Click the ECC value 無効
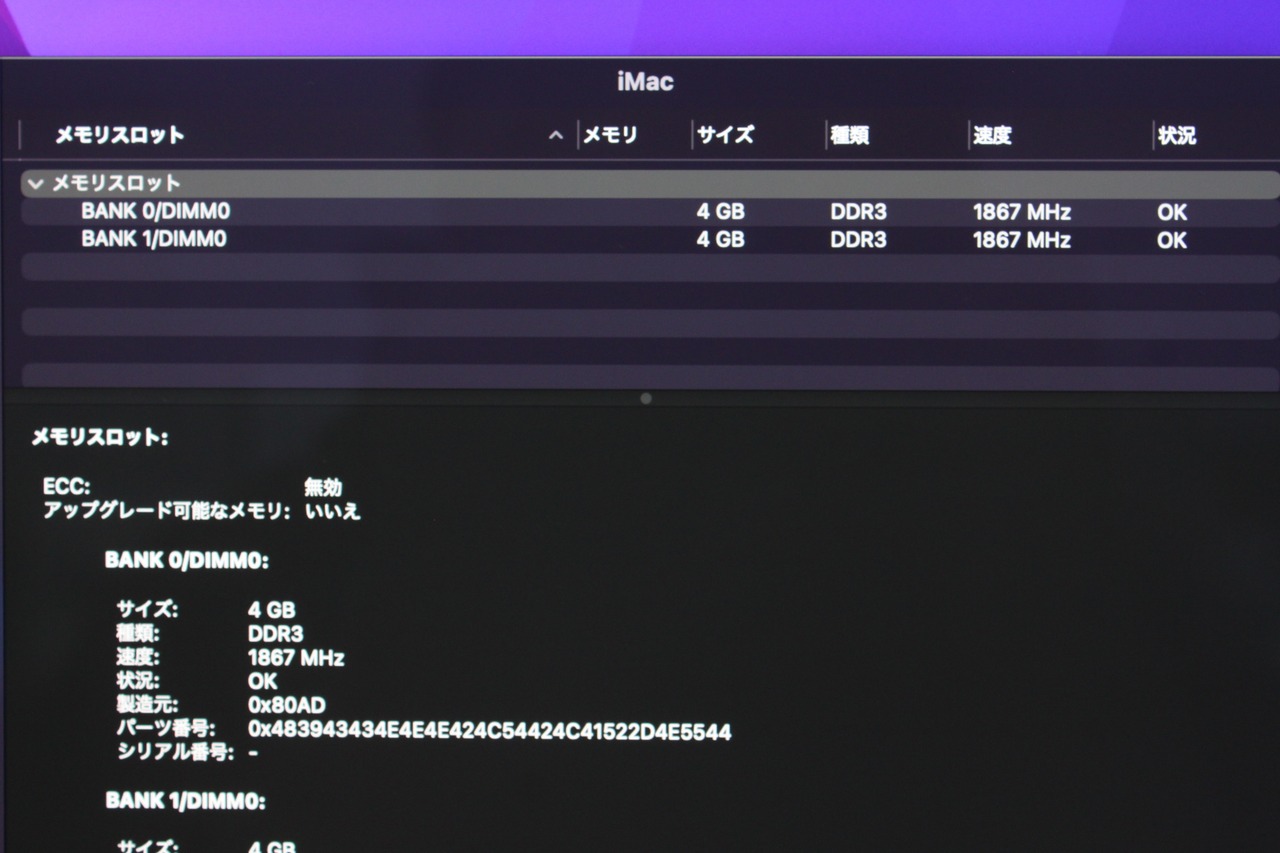Image resolution: width=1280 pixels, height=853 pixels. pos(323,487)
